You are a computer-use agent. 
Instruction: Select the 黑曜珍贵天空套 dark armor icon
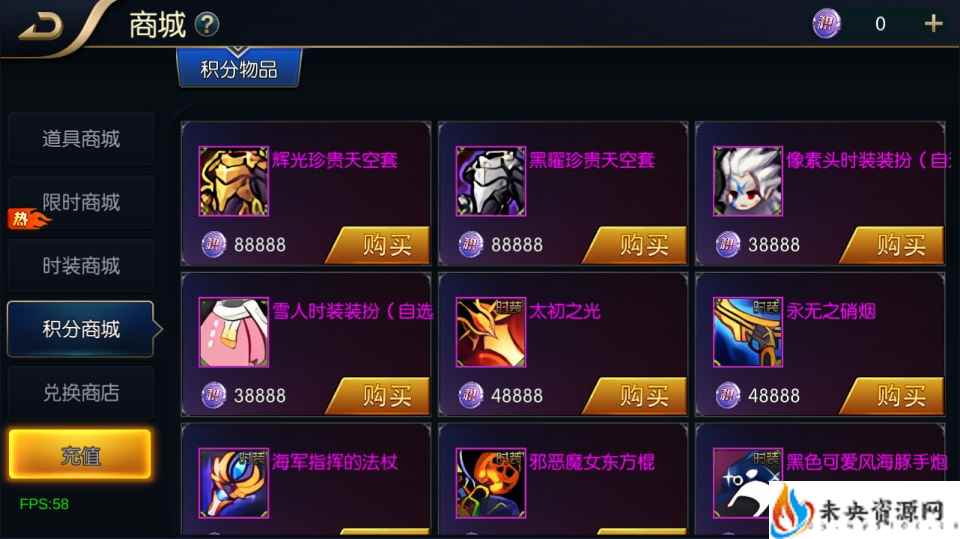(x=491, y=181)
